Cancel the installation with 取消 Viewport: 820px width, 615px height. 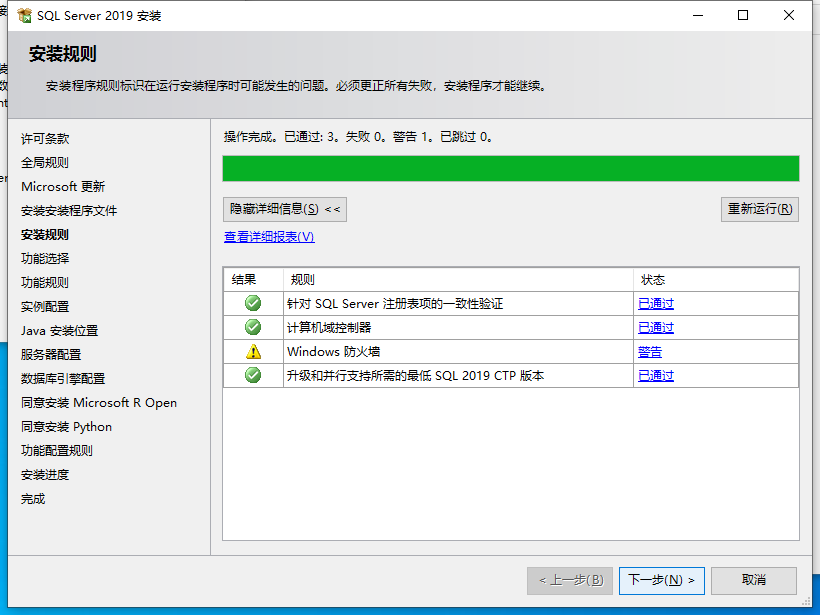(754, 580)
